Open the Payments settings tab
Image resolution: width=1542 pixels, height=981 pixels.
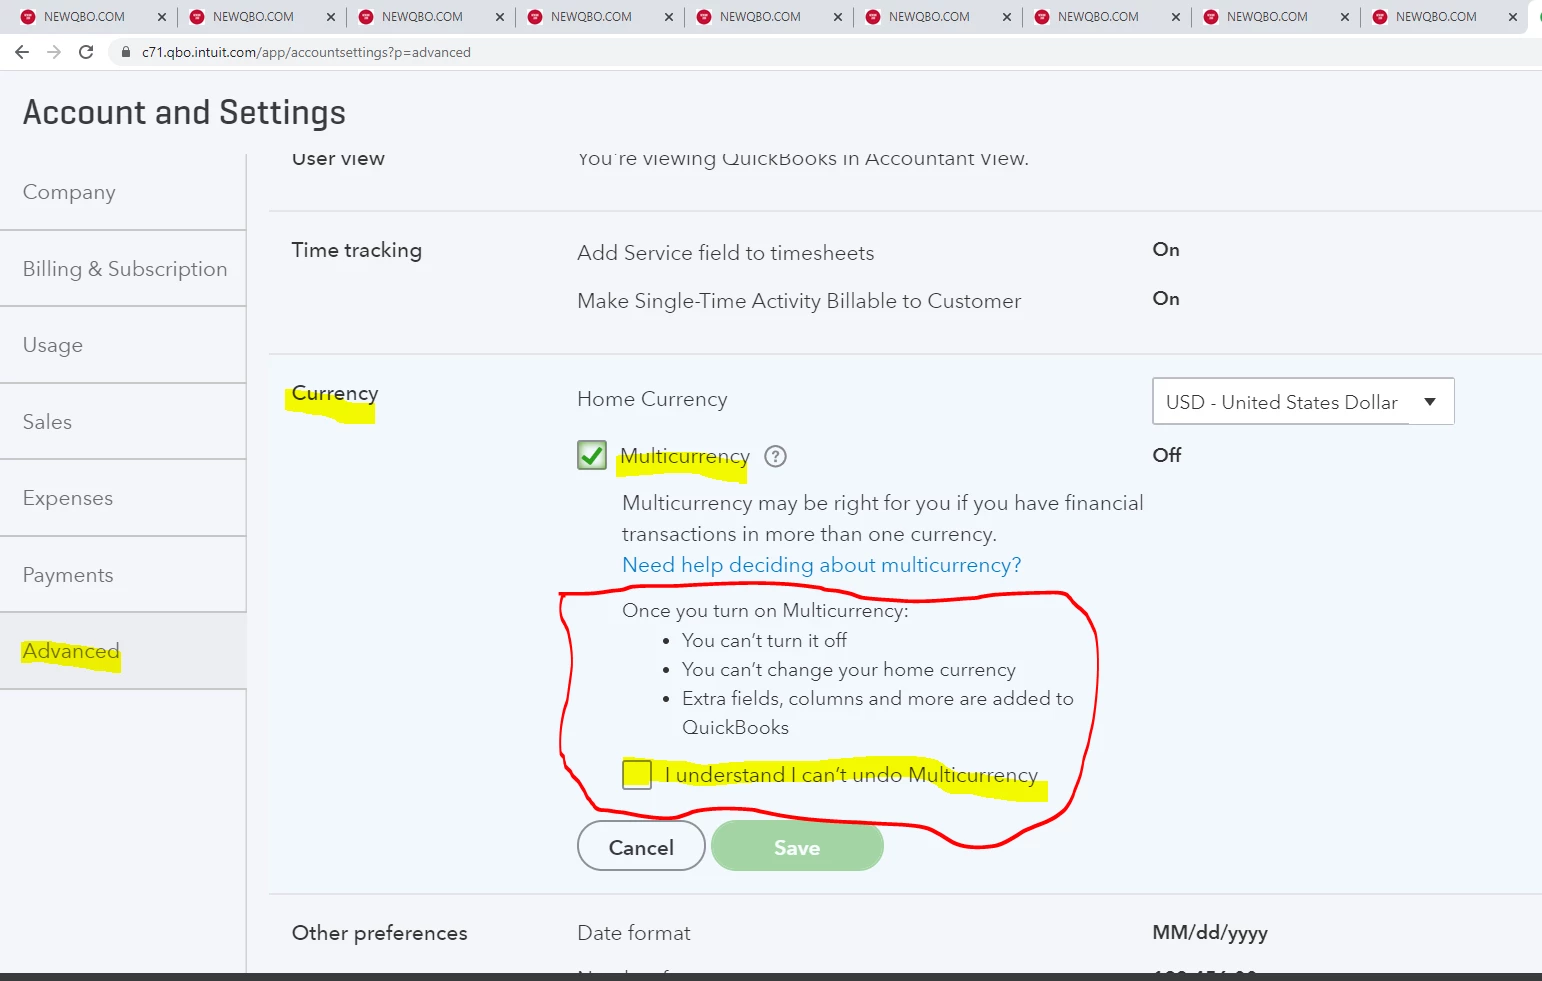(123, 575)
